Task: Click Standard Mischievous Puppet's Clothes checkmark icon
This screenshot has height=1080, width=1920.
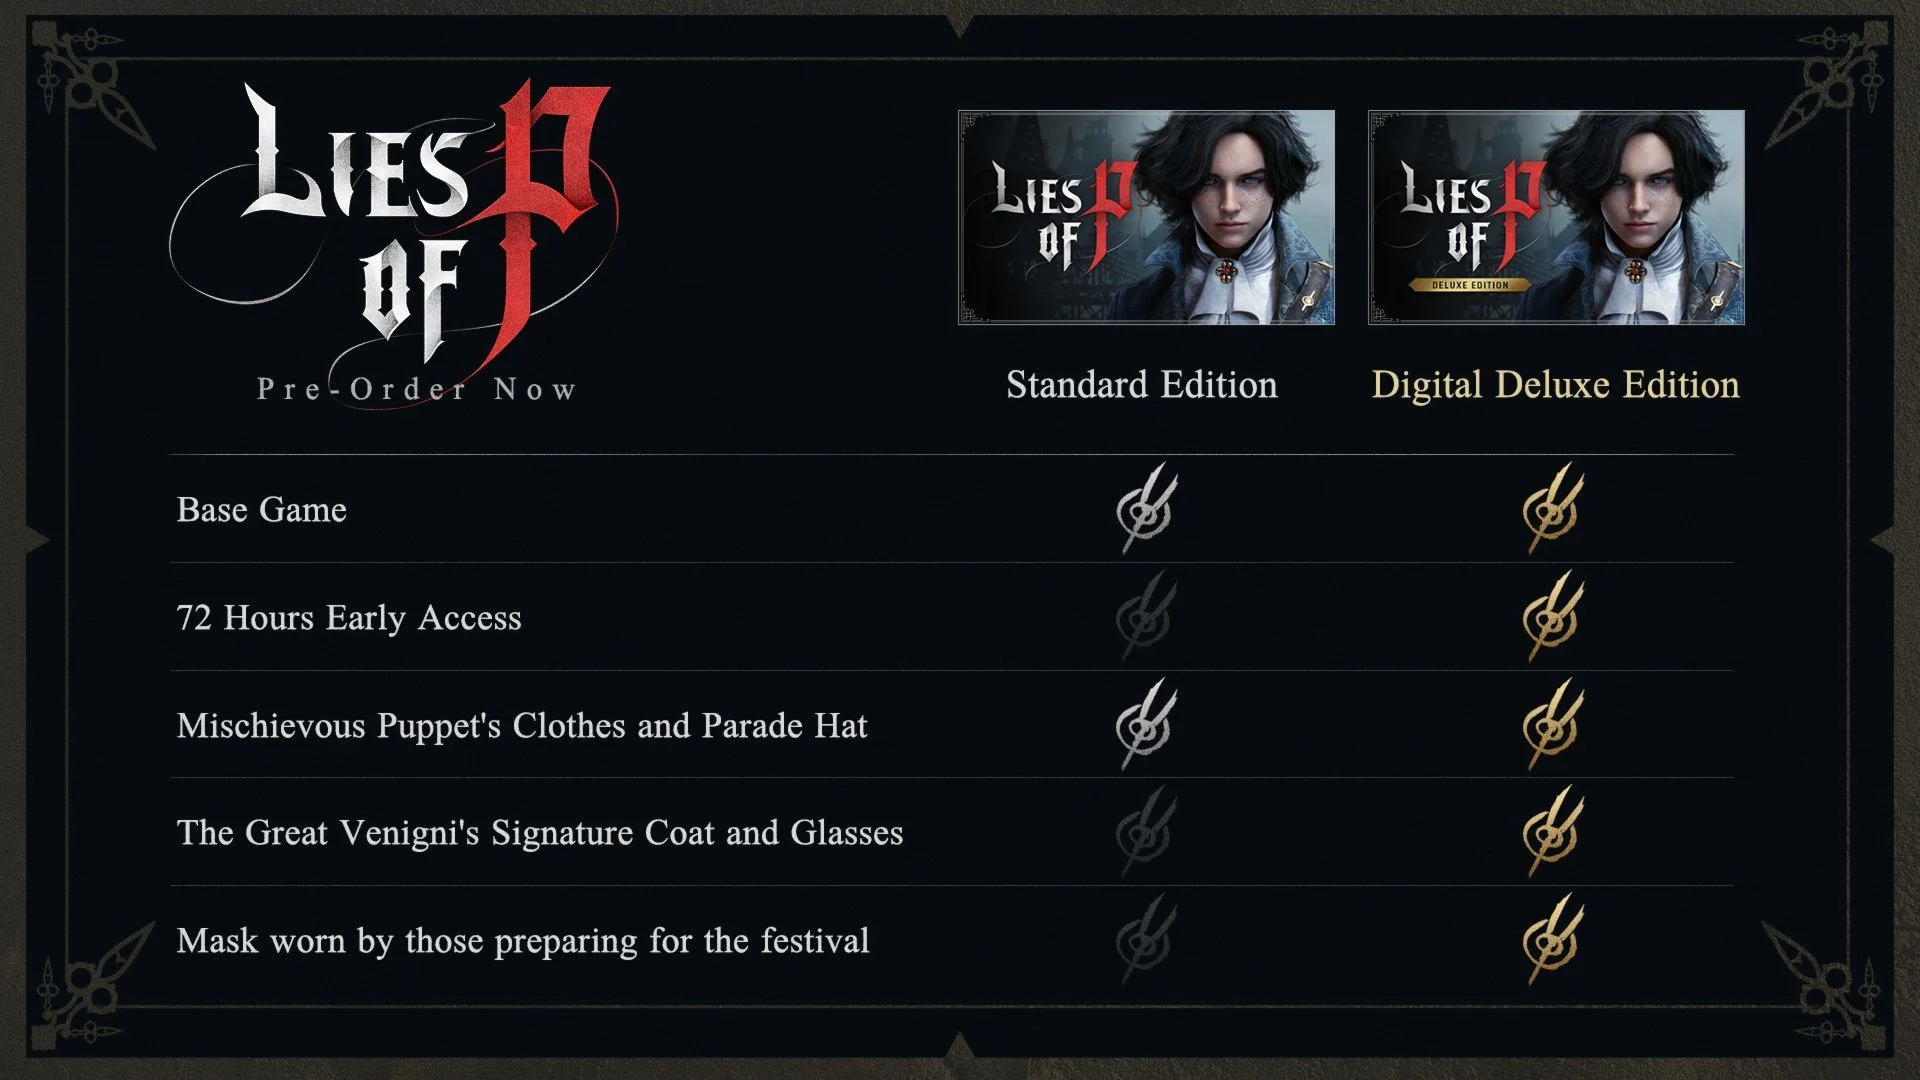Action: 1146,726
